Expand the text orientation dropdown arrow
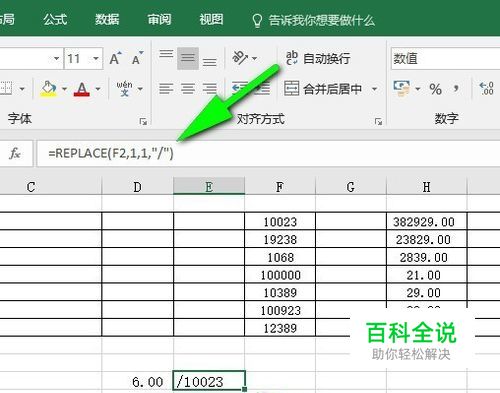This screenshot has height=393, width=500. click(x=255, y=59)
